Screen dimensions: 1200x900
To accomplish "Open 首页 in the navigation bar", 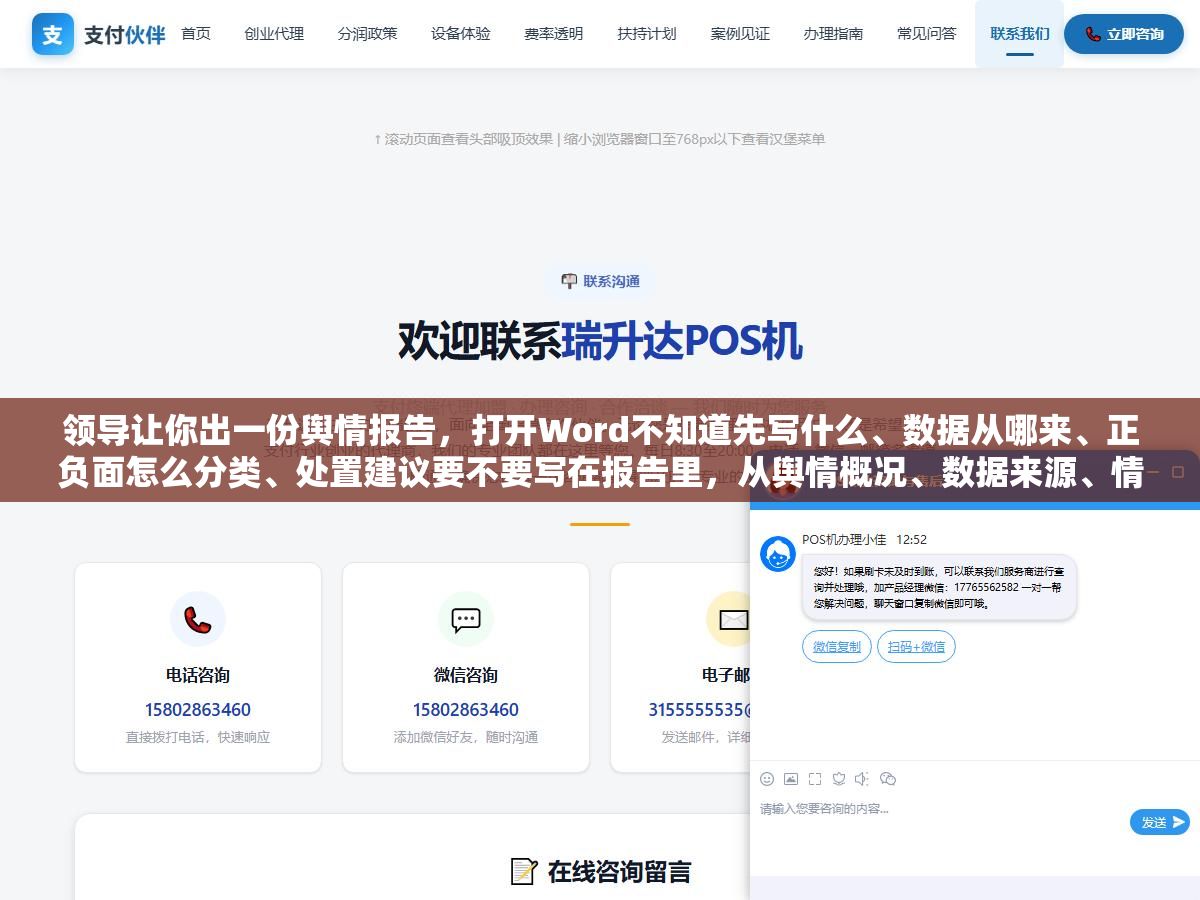I will 196,34.
